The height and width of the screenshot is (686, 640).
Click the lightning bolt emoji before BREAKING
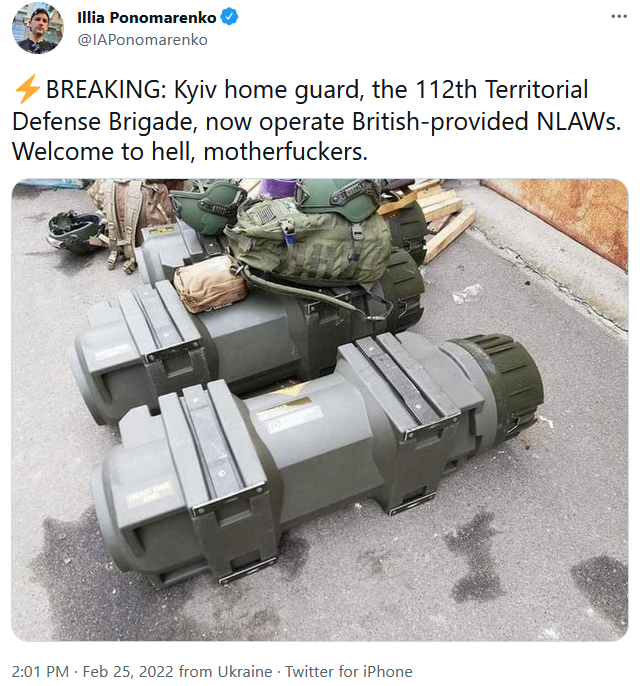[x=28, y=89]
